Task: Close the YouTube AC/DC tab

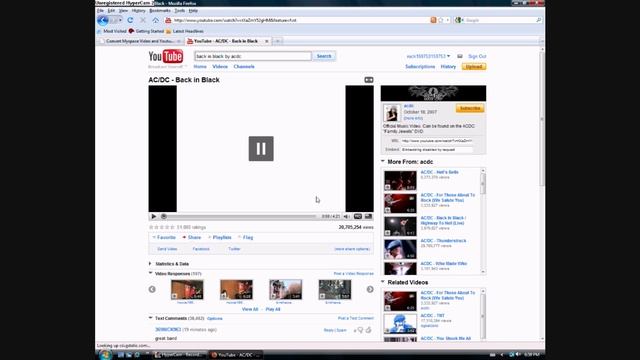Action: 267,41
